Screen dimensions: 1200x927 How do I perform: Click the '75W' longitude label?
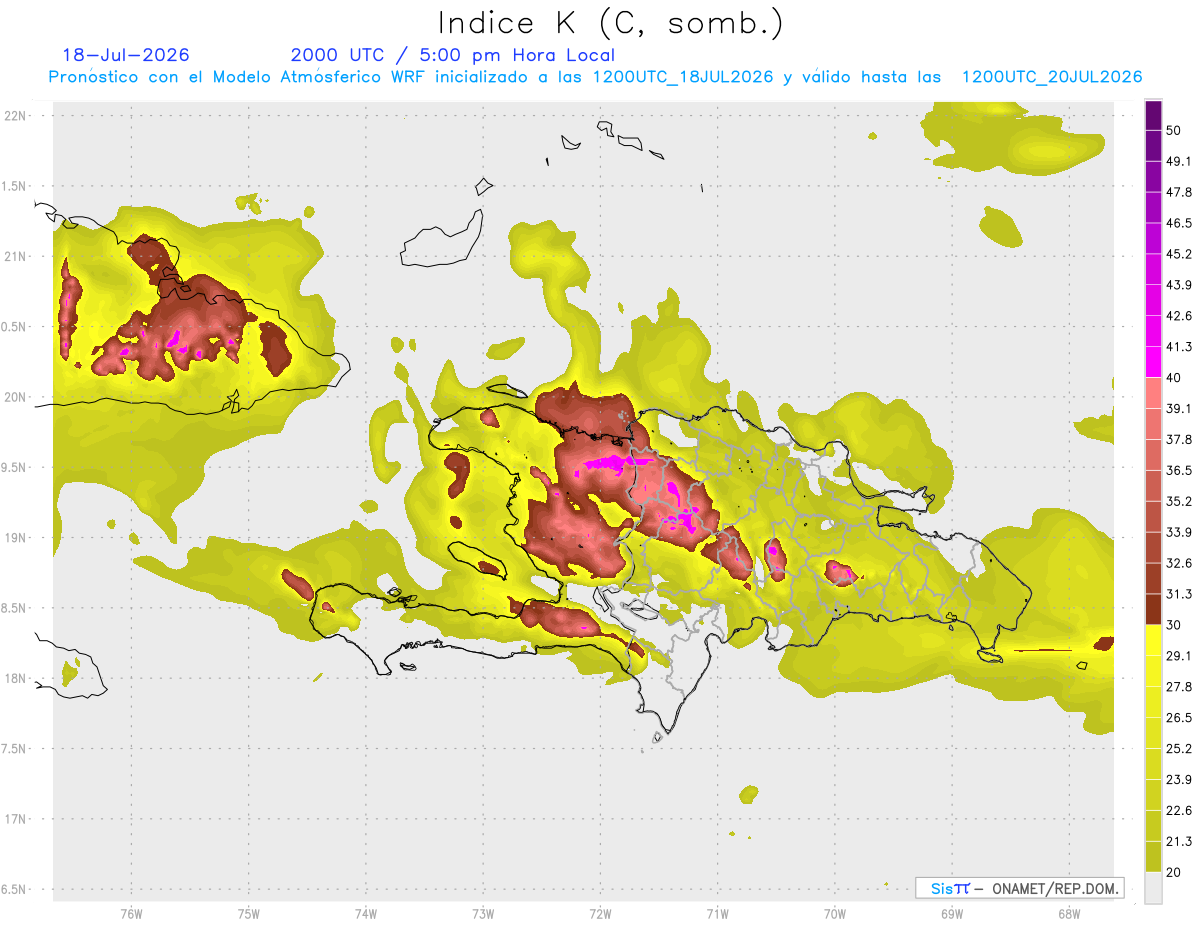click(x=248, y=913)
